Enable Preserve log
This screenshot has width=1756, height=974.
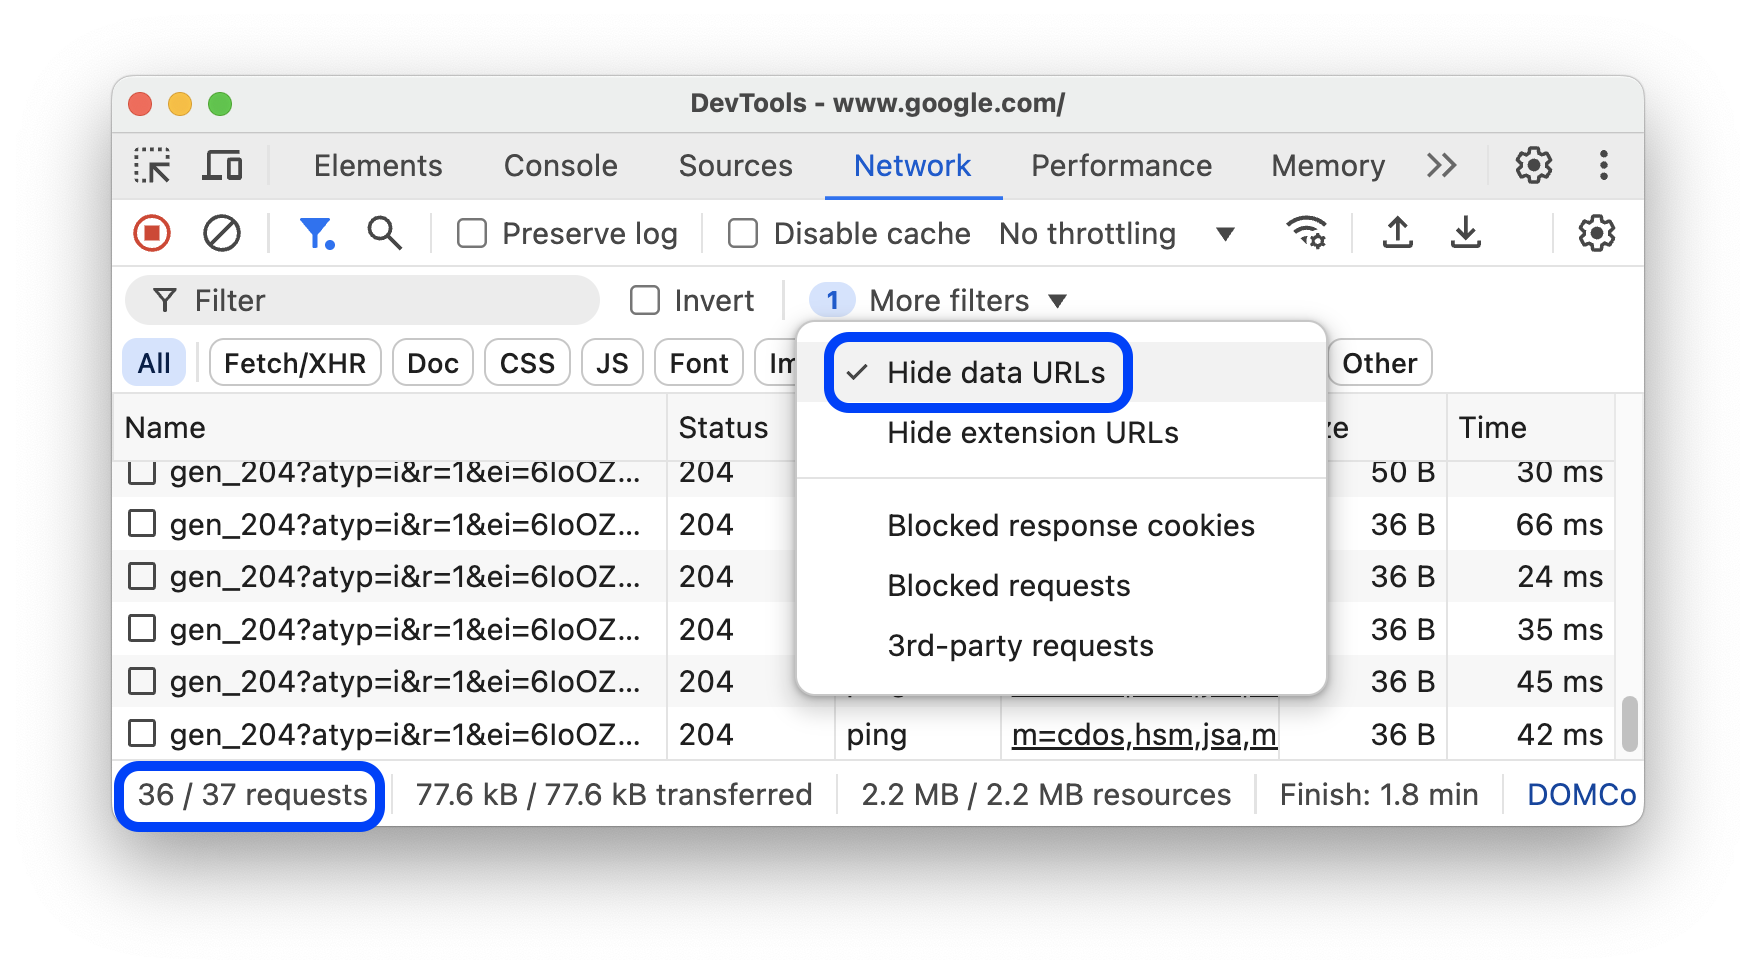coord(471,233)
